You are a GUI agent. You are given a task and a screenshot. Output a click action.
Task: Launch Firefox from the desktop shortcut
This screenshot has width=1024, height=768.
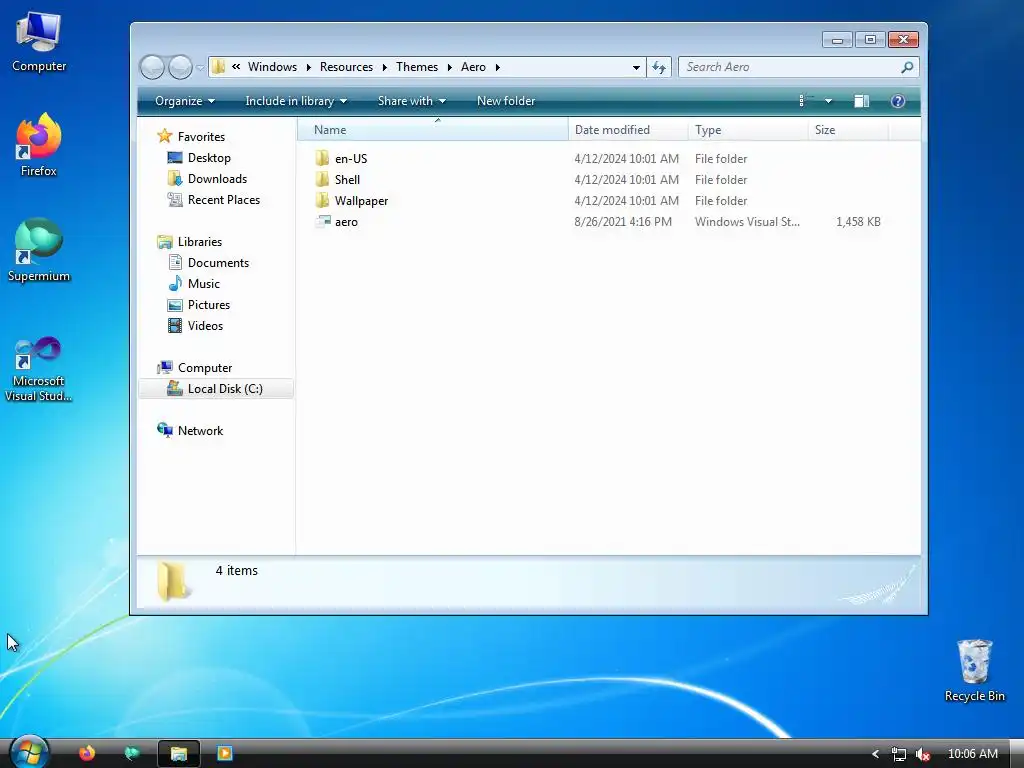[39, 145]
